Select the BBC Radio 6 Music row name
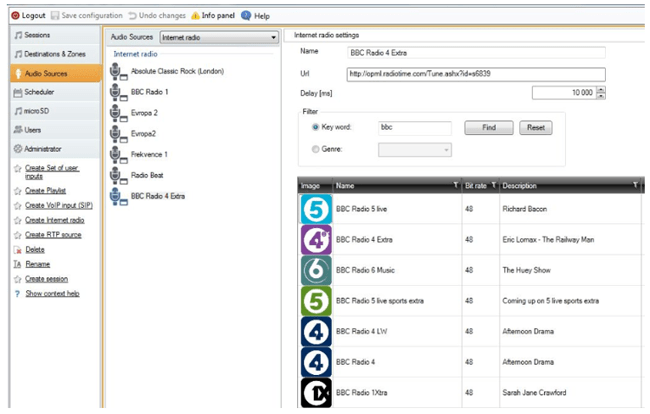The height and width of the screenshot is (414, 650). pos(365,270)
